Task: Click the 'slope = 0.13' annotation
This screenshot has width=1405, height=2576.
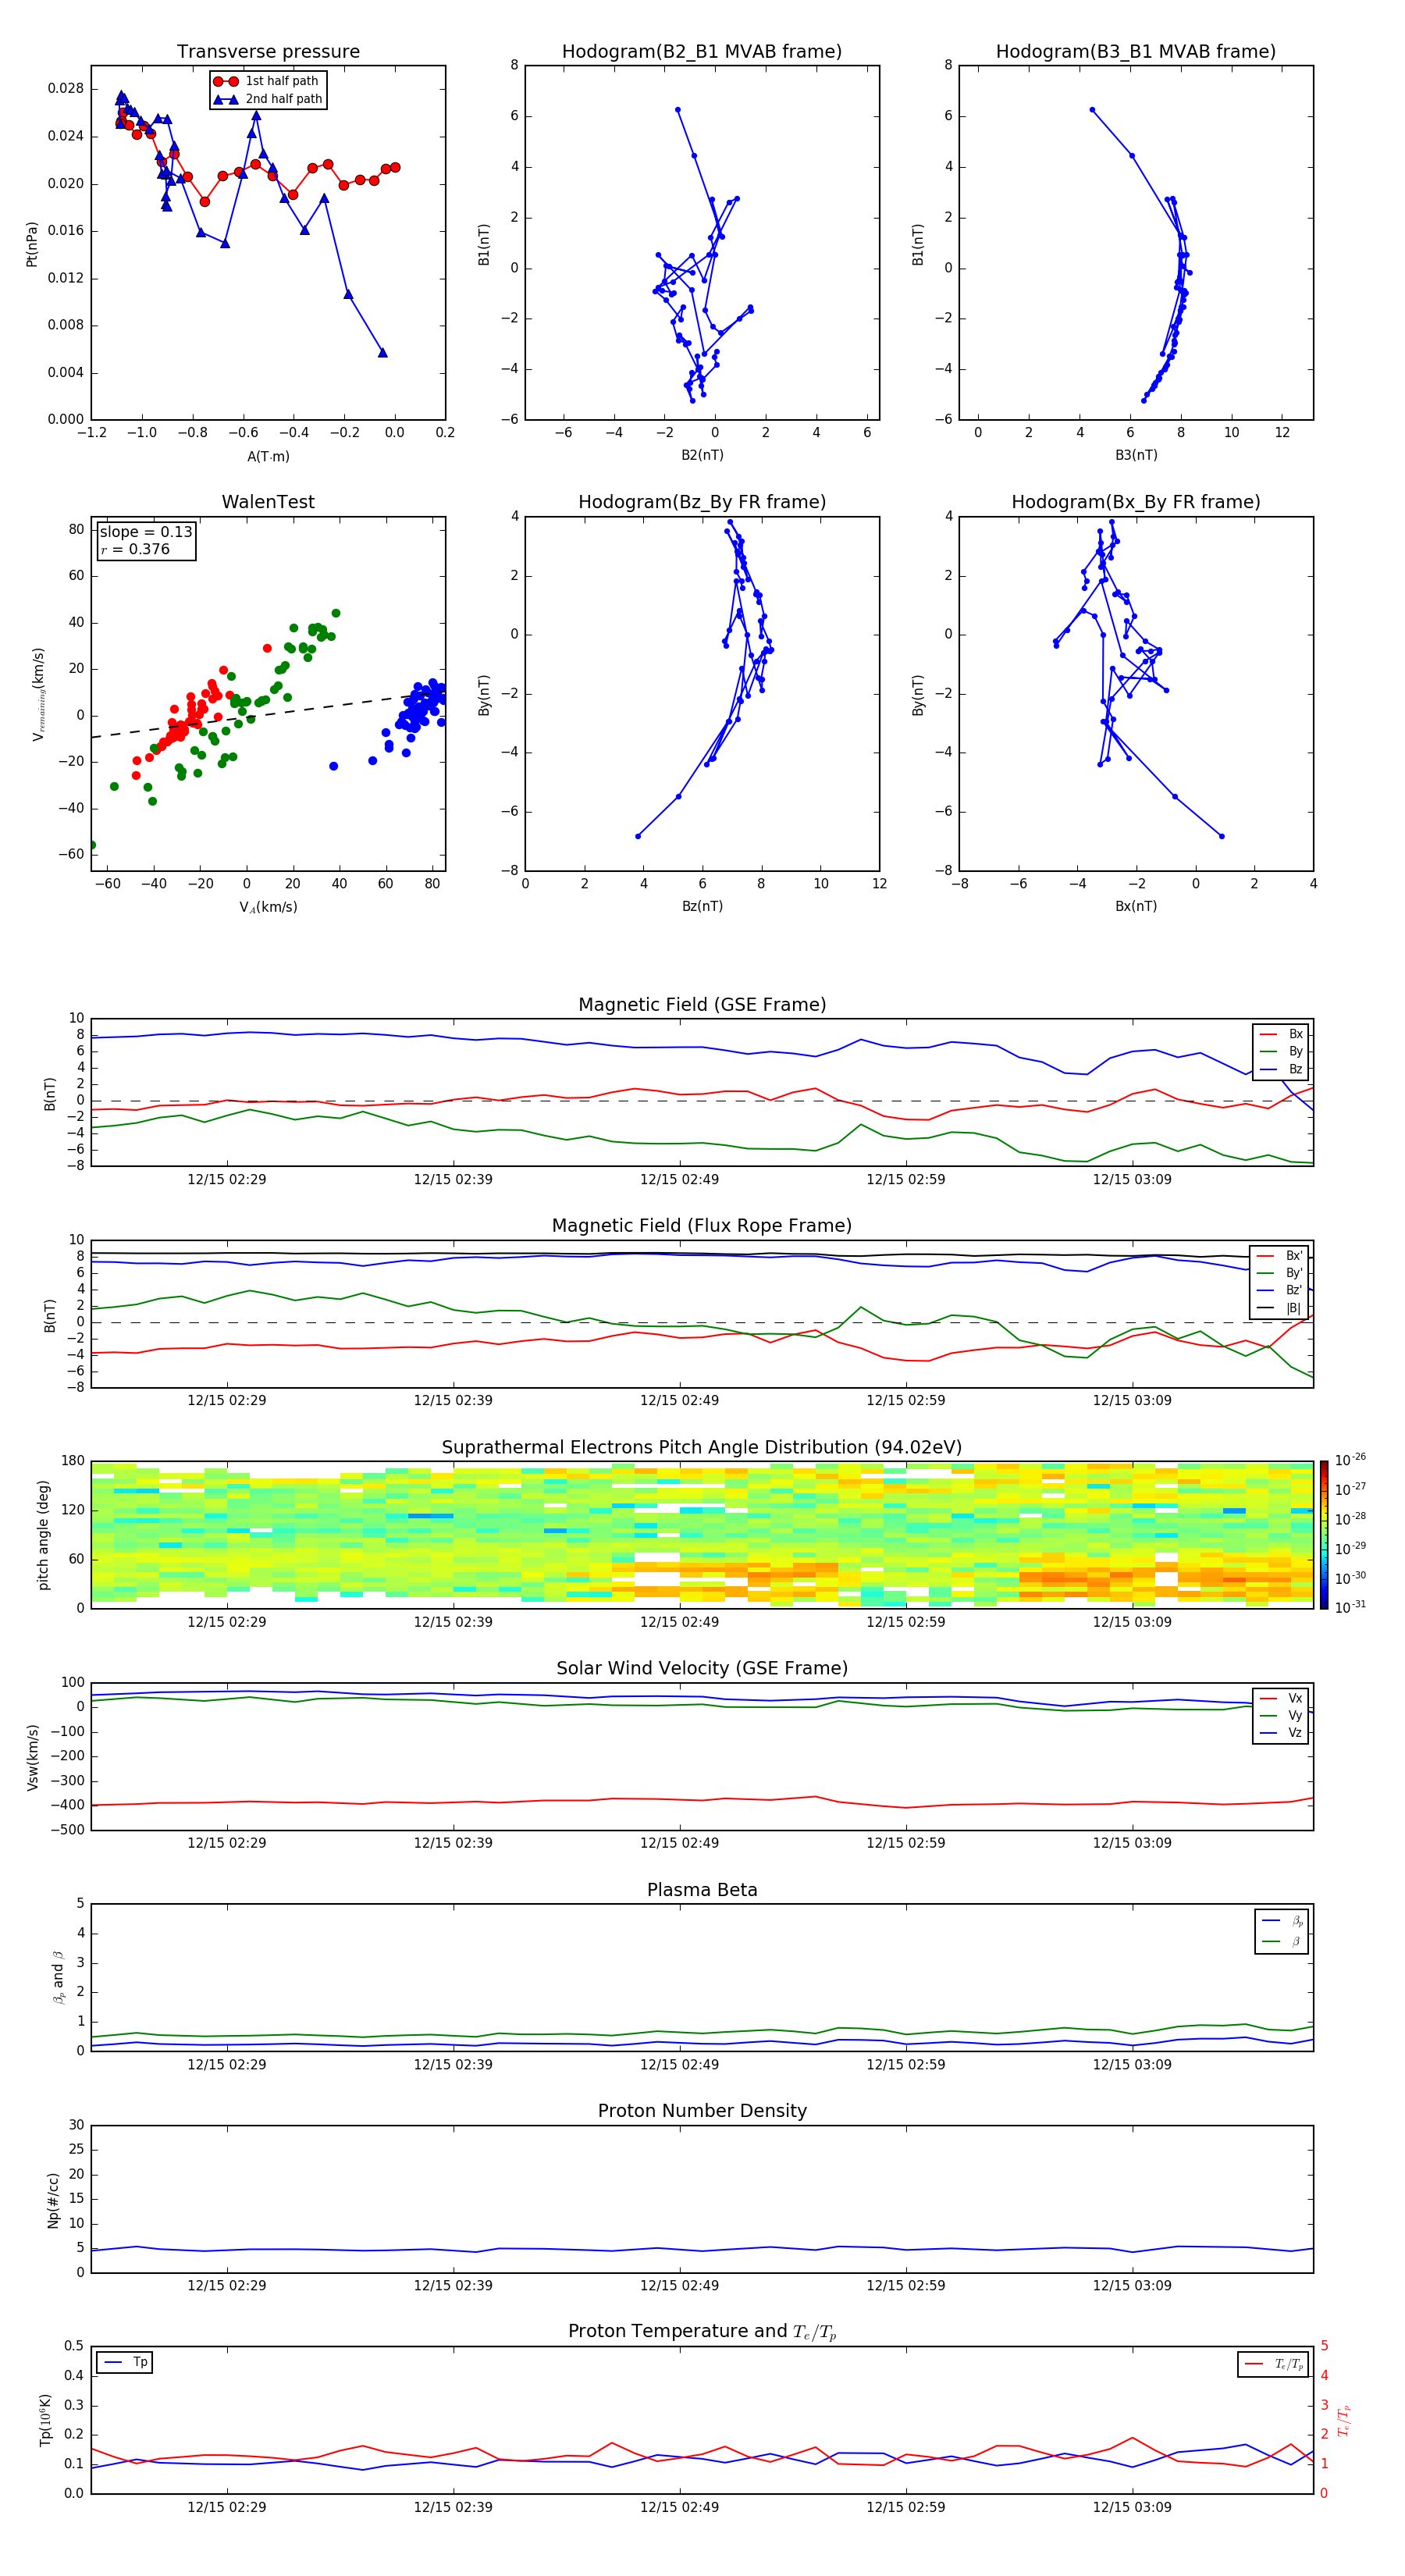Action: (146, 532)
